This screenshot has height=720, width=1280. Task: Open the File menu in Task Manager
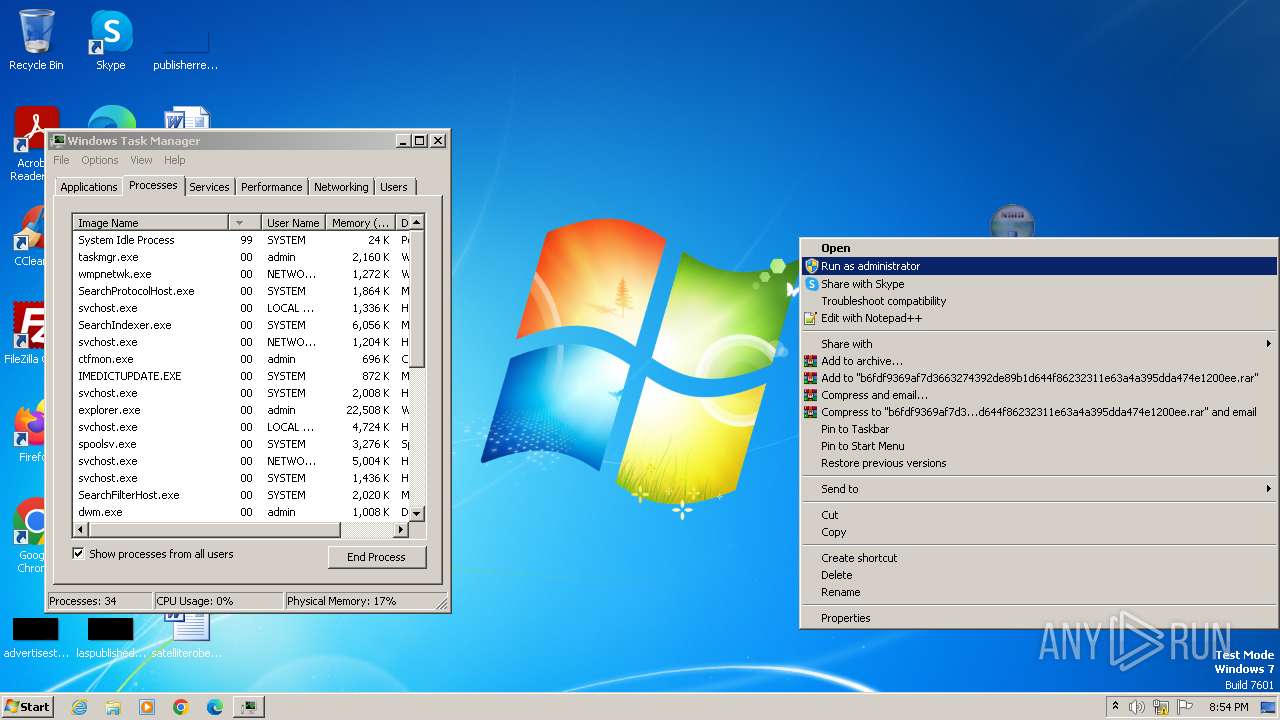[x=61, y=160]
